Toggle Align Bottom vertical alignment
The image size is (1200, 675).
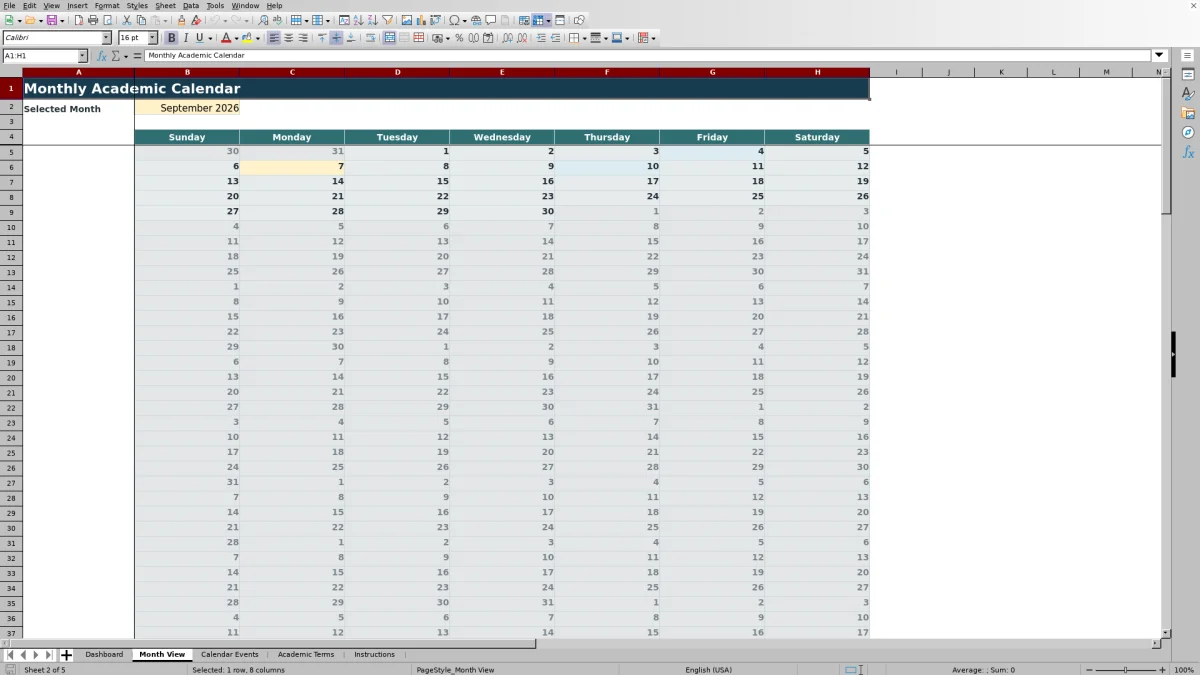pyautogui.click(x=351, y=38)
